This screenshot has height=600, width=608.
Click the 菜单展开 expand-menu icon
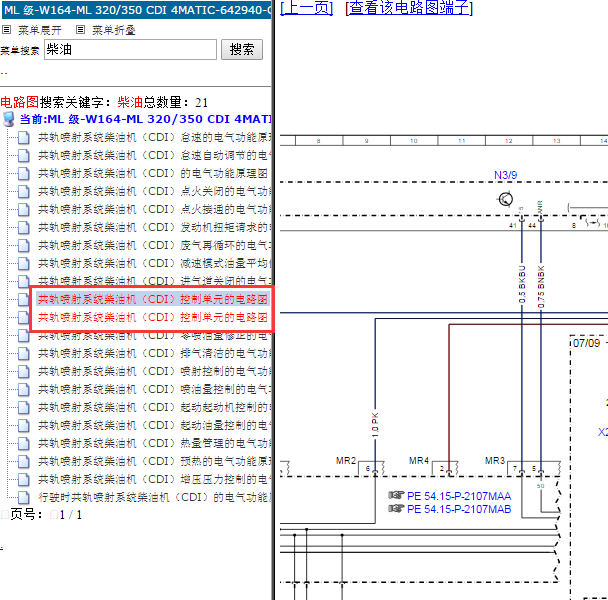click(x=7, y=29)
